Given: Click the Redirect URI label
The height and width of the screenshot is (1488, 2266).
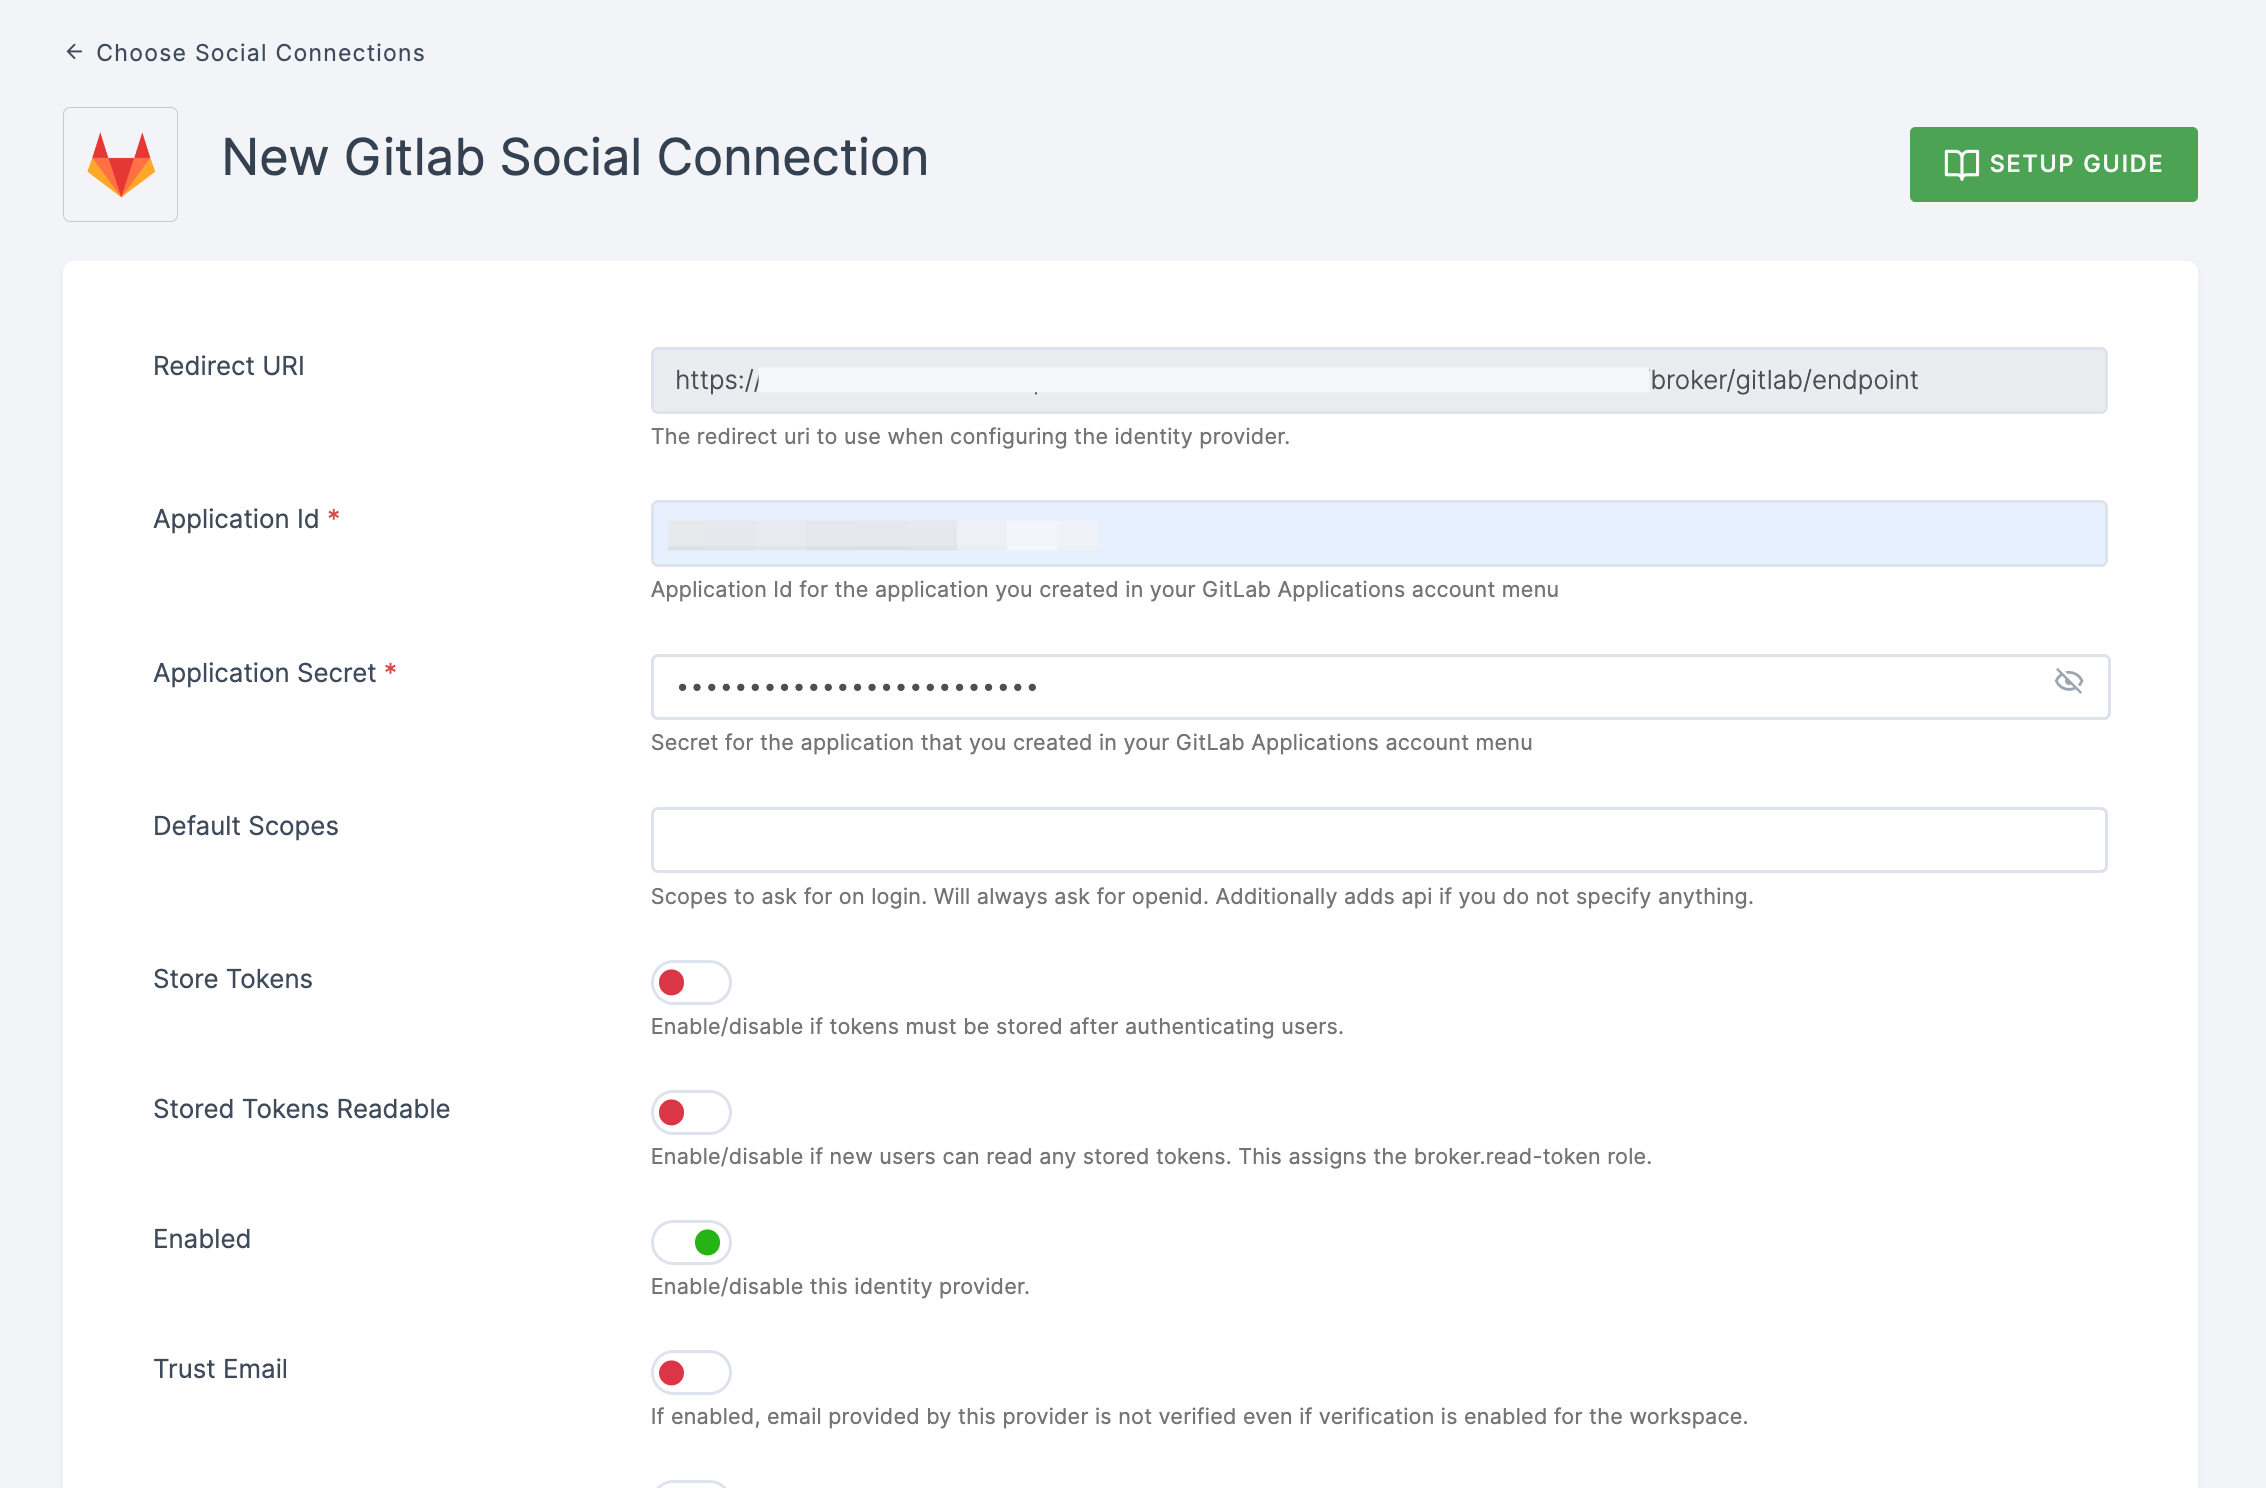Looking at the screenshot, I should pos(228,366).
